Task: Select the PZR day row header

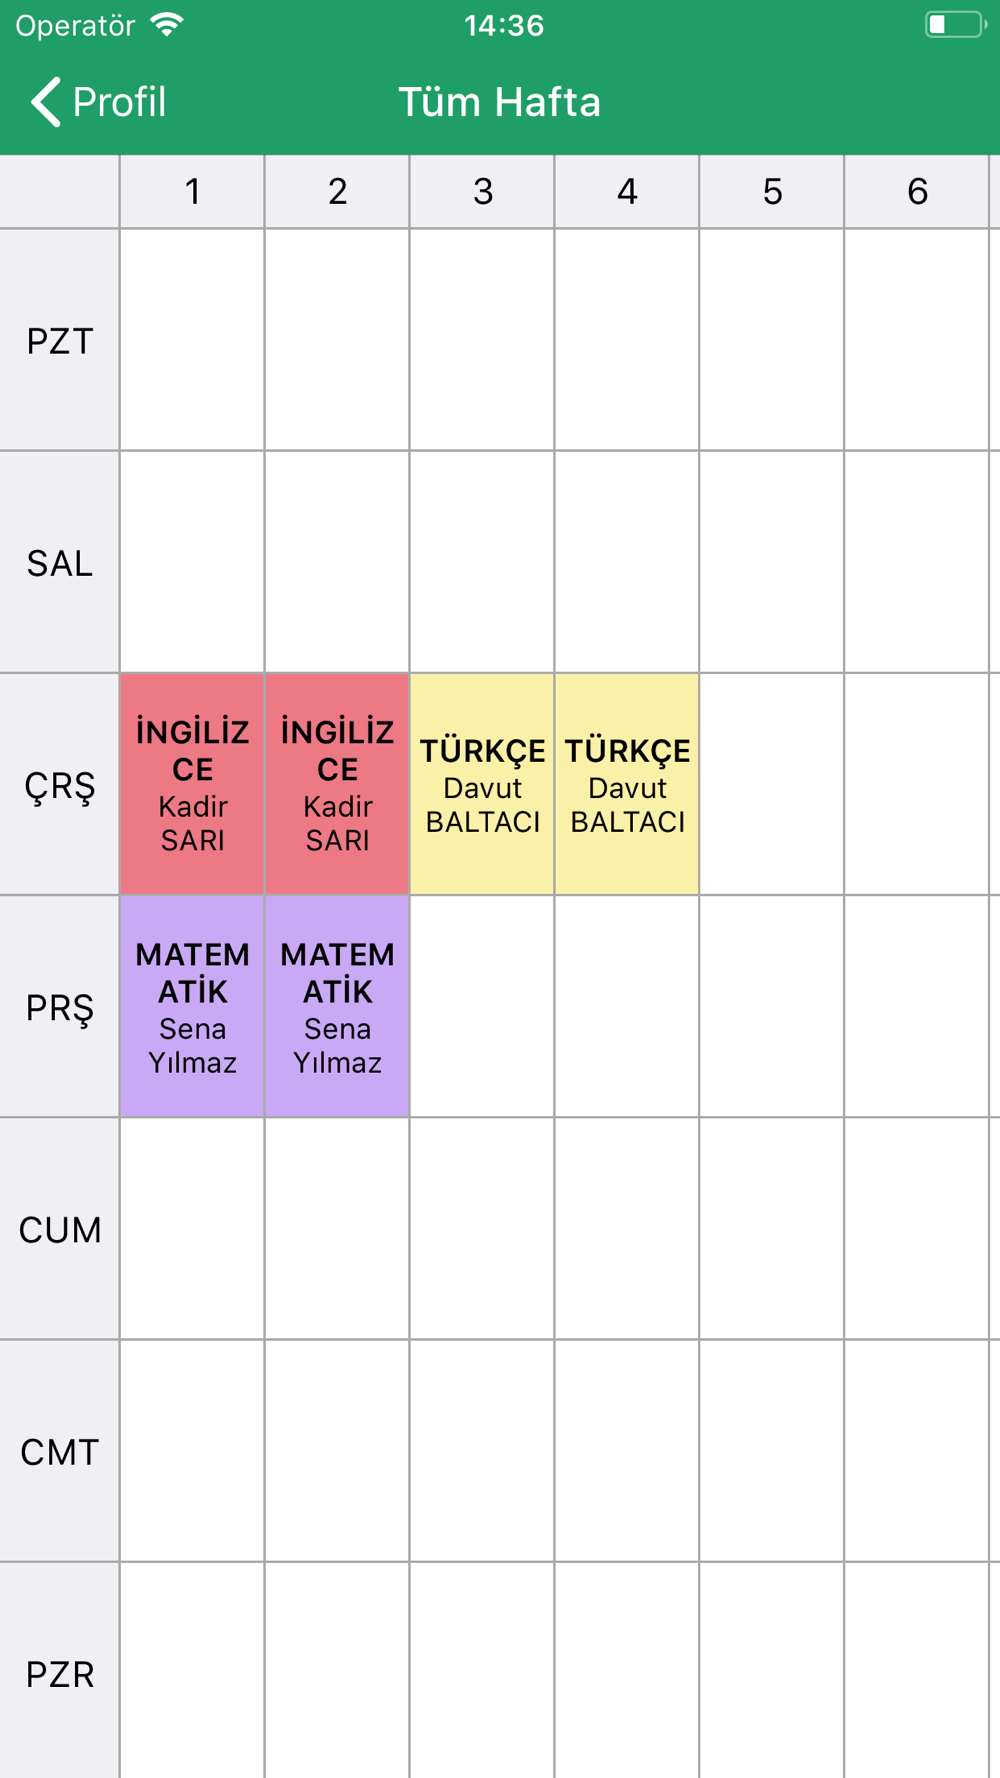Action: pos(60,1672)
